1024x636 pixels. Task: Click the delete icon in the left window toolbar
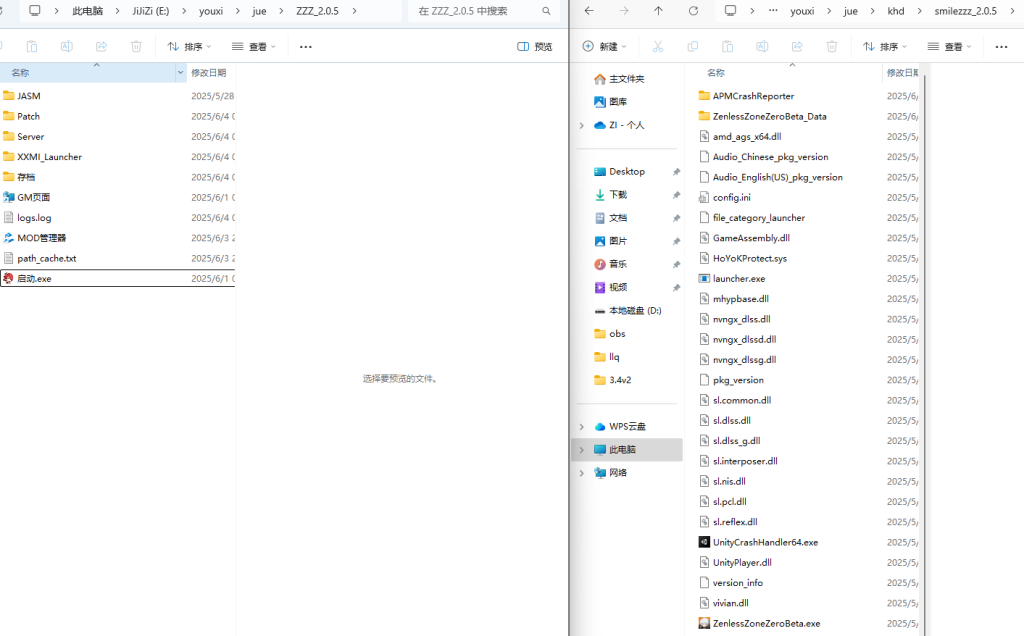[136, 47]
